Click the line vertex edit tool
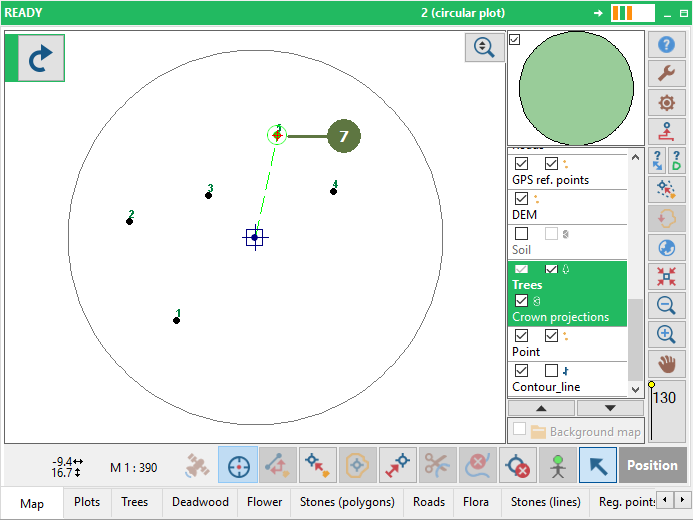Screen dimensions: 693x520 [278, 465]
